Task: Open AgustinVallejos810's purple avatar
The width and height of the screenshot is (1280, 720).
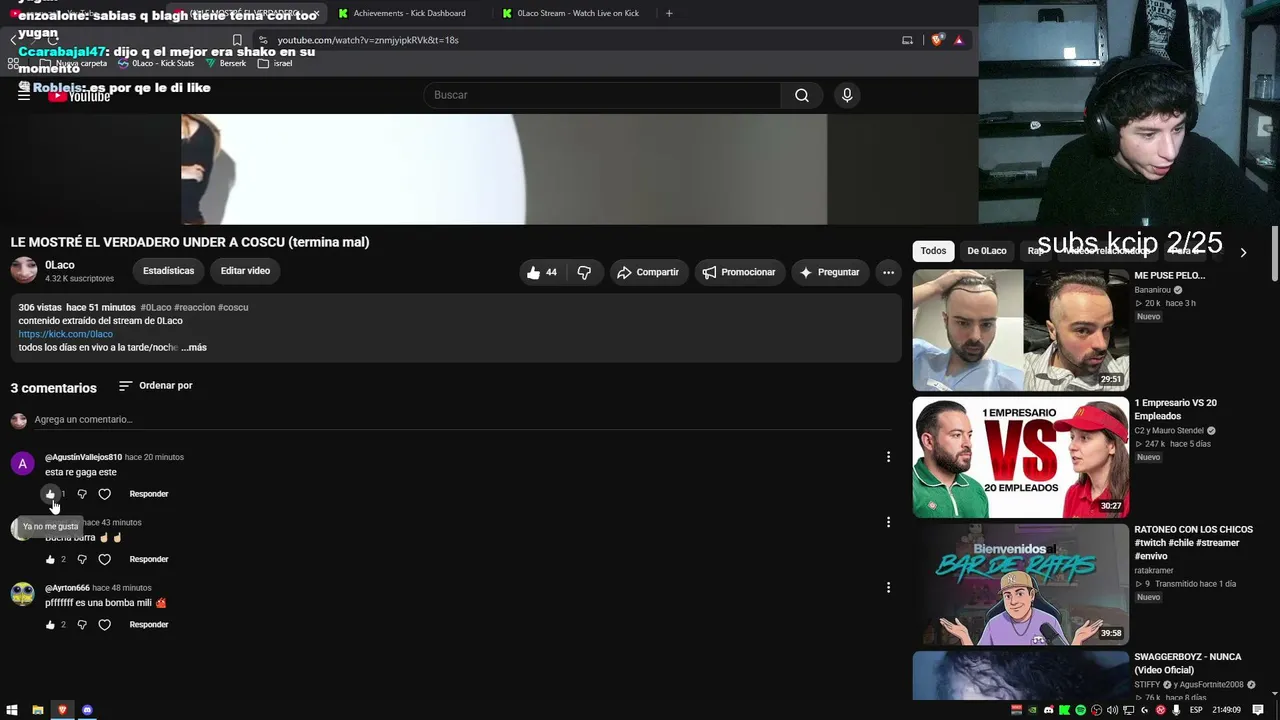Action: click(23, 464)
